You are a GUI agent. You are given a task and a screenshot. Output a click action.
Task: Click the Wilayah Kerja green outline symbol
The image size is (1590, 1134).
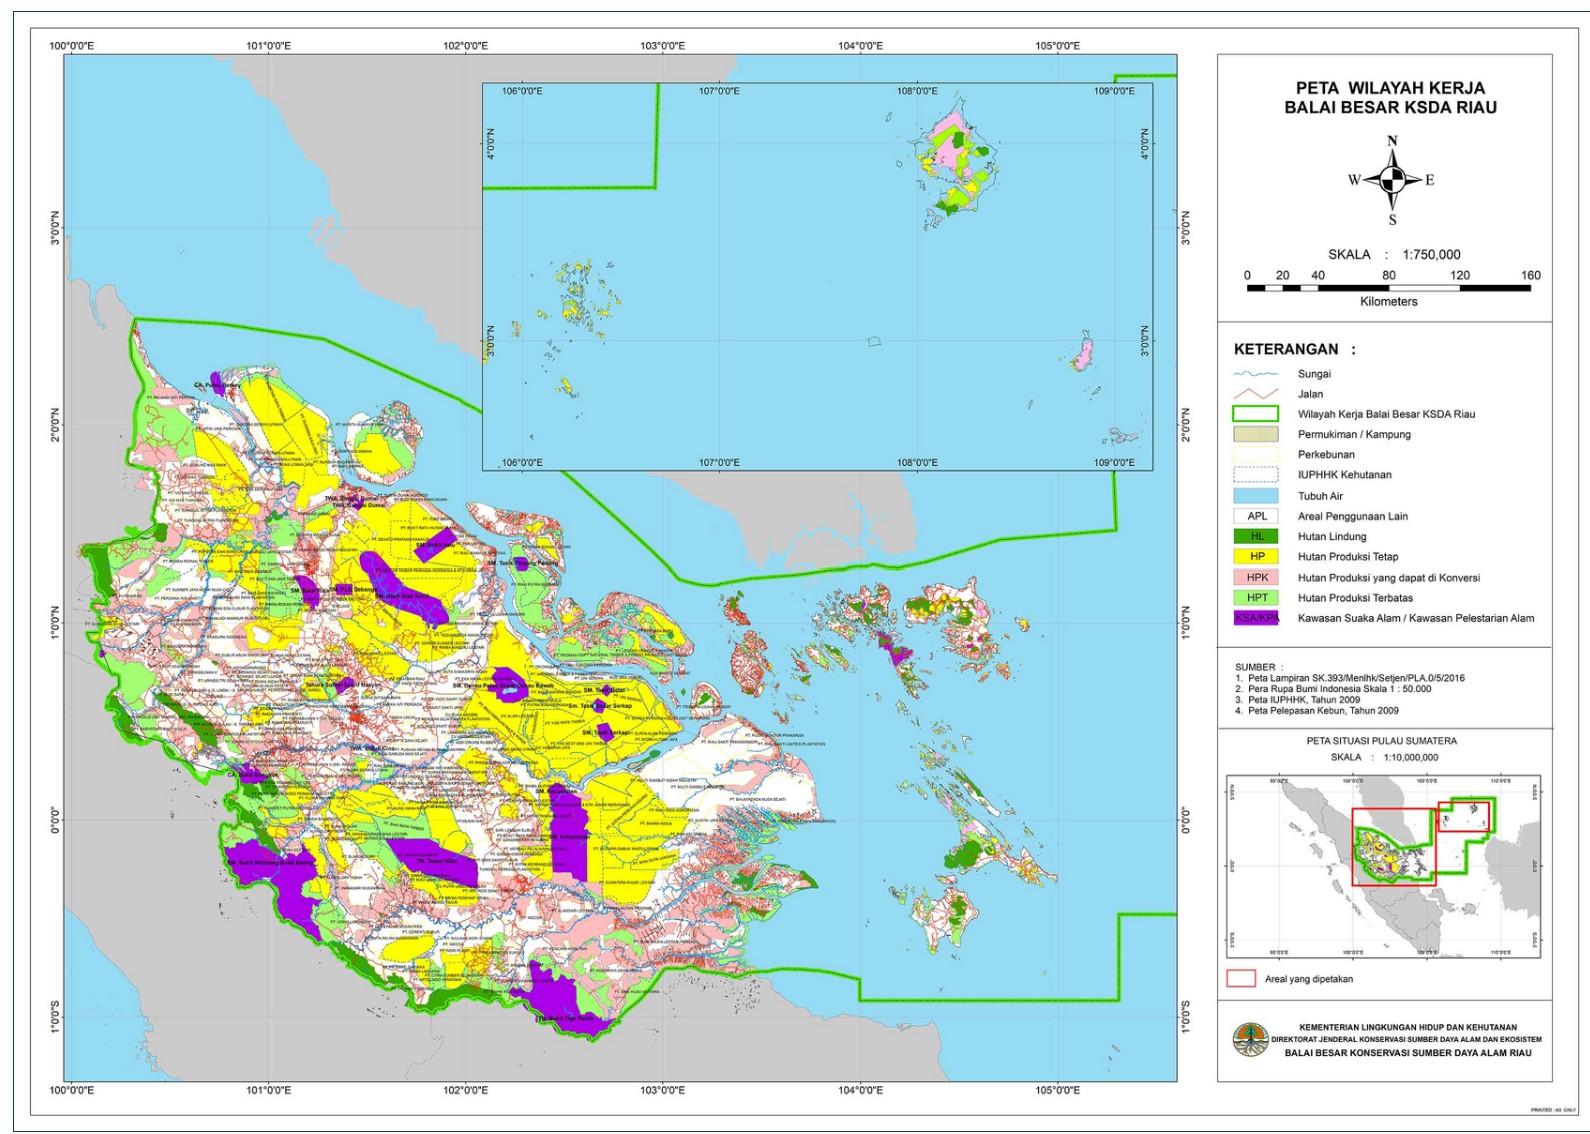coord(1256,414)
